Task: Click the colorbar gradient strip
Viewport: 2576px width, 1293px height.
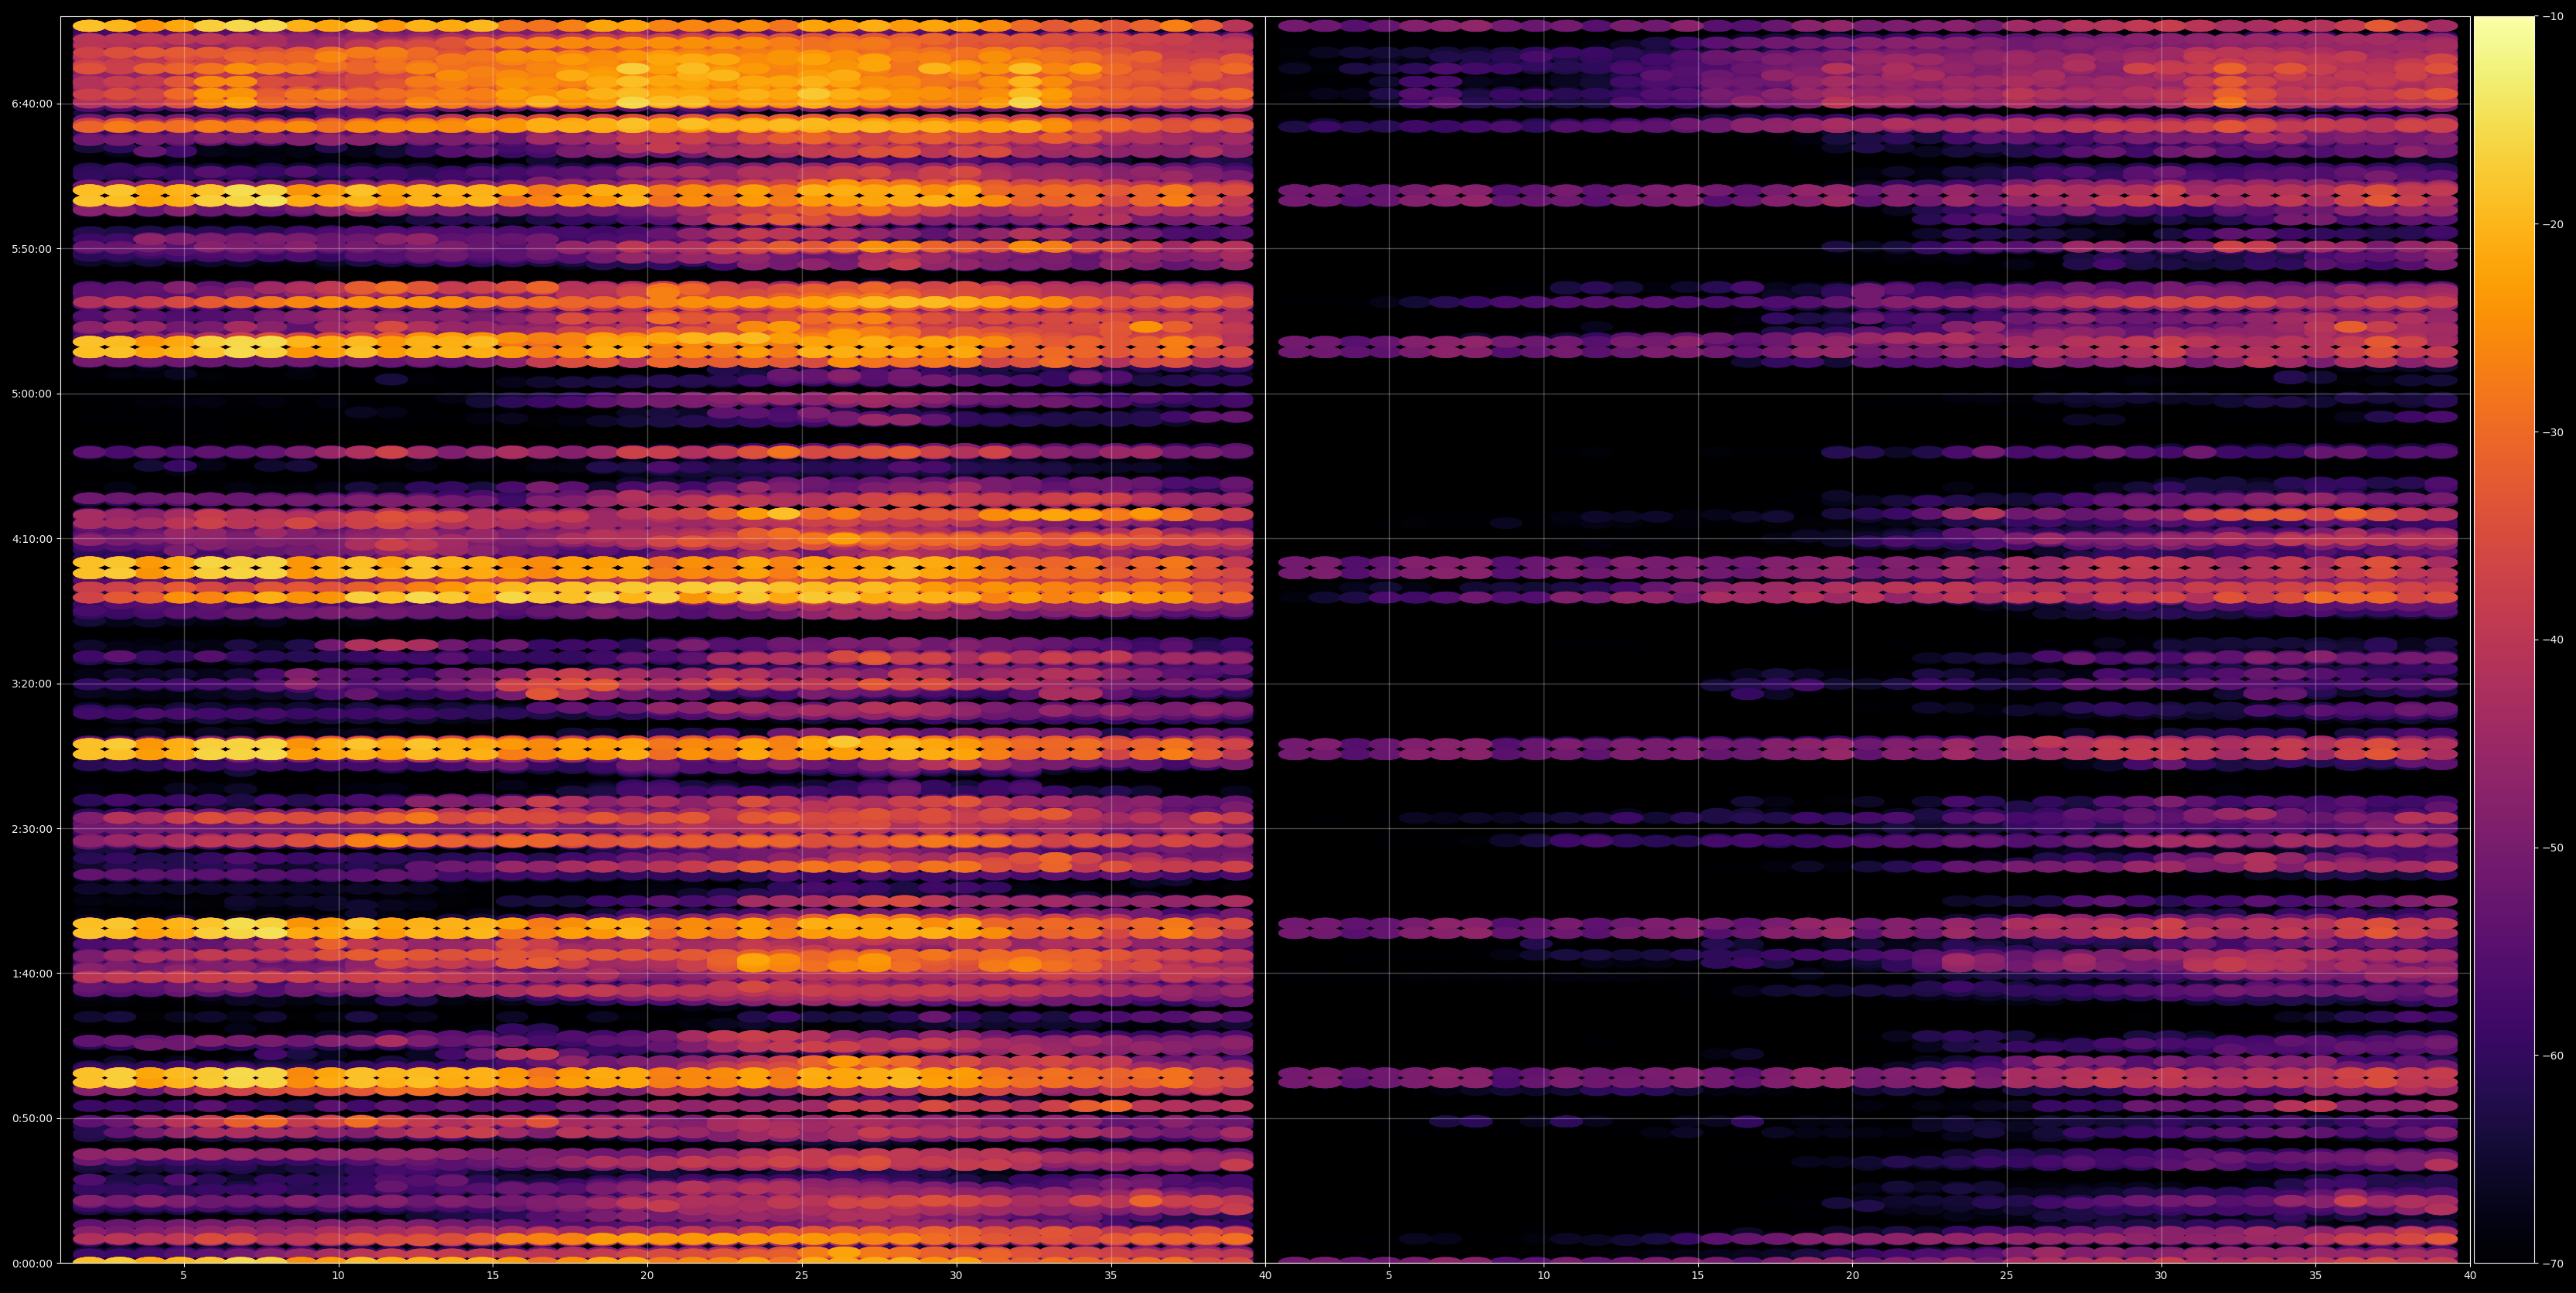Action: pyautogui.click(x=2504, y=640)
